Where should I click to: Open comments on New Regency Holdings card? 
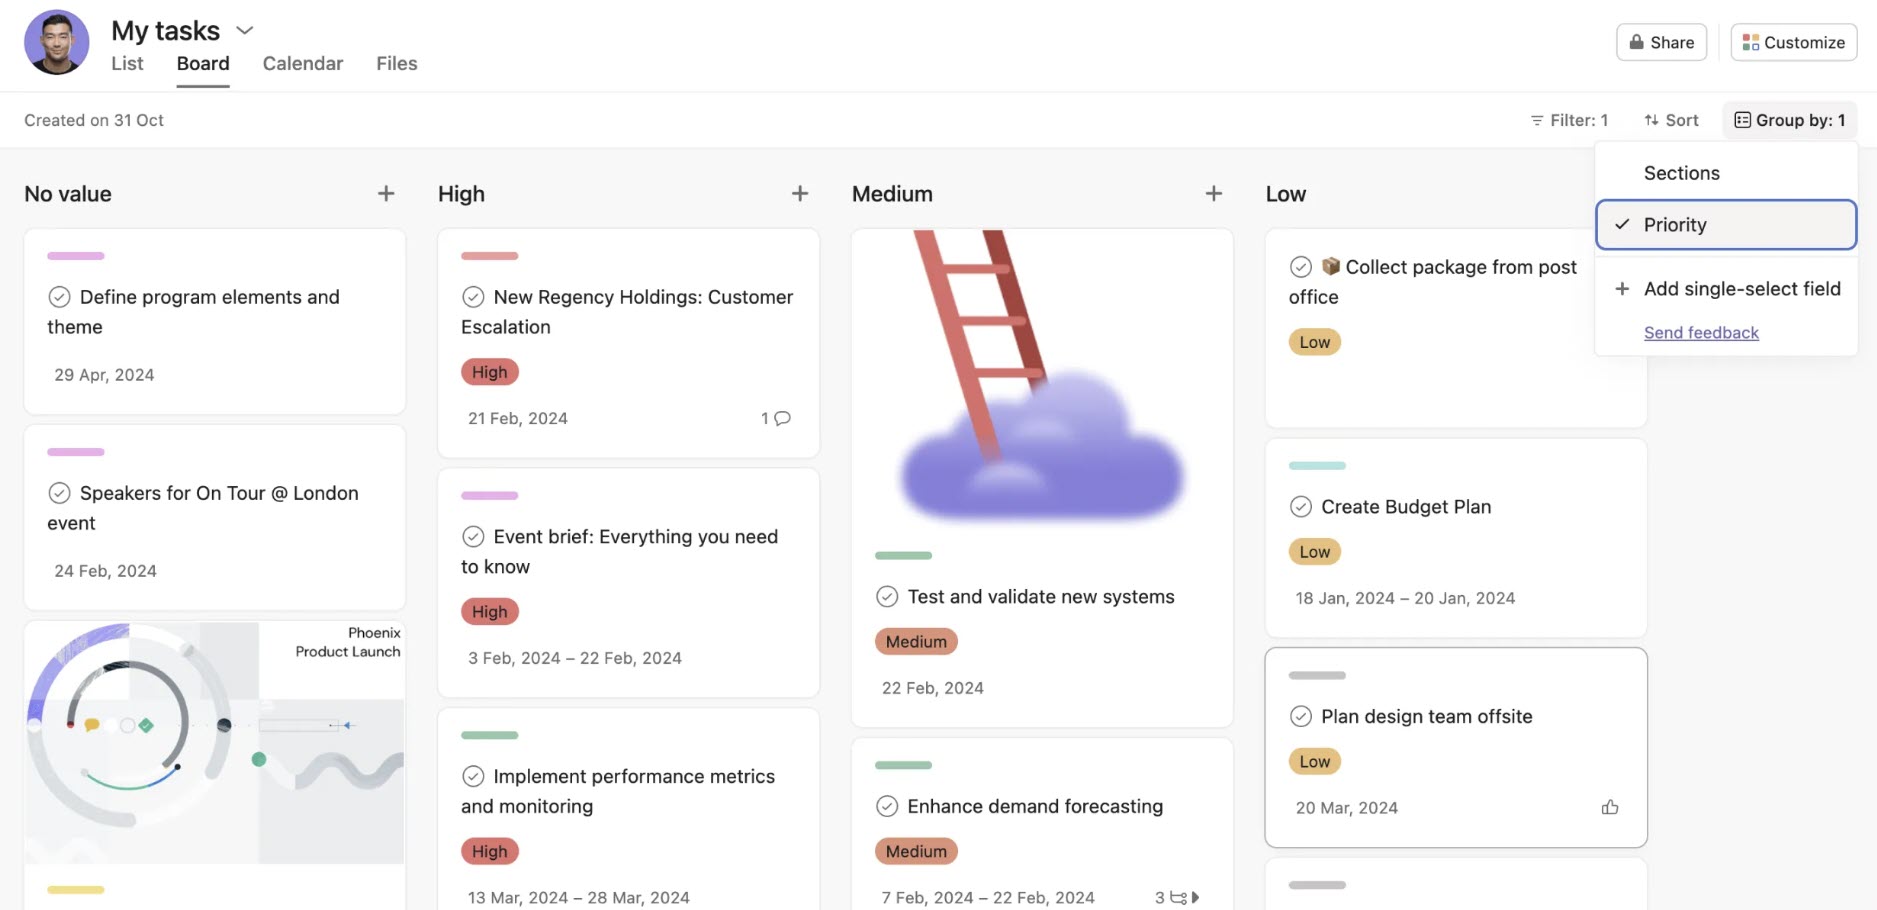[777, 418]
